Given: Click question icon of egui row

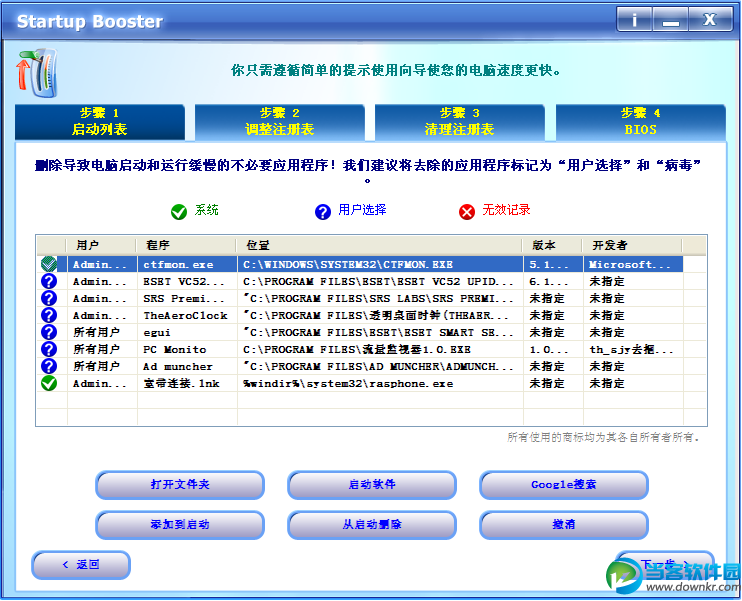Looking at the screenshot, I should click(49, 332).
